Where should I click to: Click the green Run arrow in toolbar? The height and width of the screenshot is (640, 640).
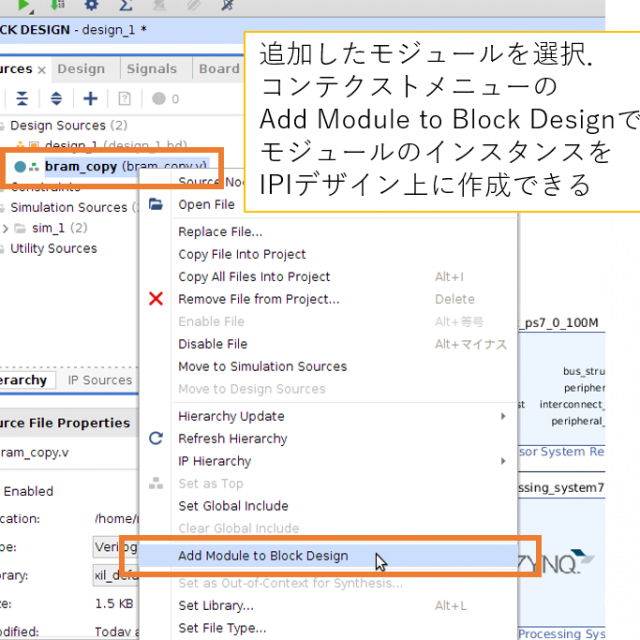pyautogui.click(x=24, y=5)
